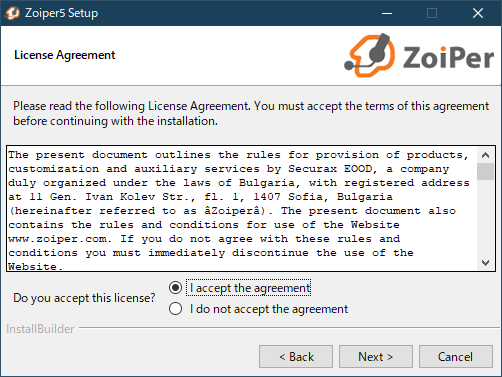Click the 'License Agreement' heading
Screen dimensions: 502x377
pyautogui.click(x=64, y=55)
